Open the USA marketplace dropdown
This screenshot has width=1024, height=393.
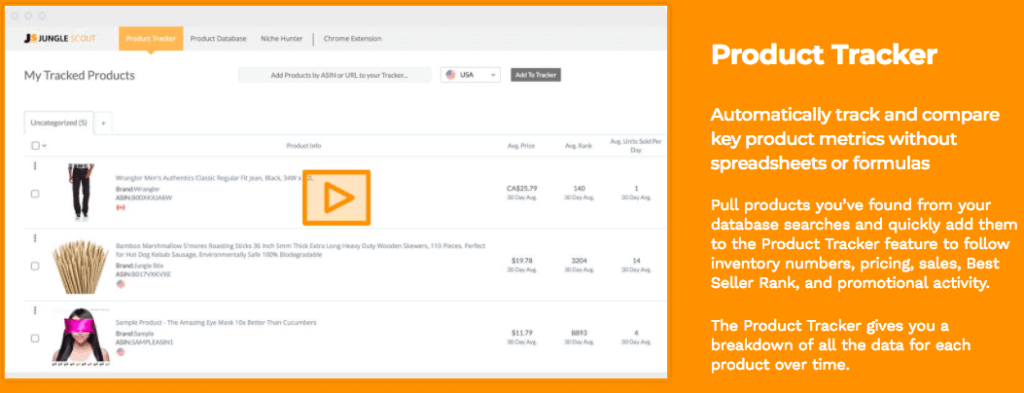click(x=470, y=75)
